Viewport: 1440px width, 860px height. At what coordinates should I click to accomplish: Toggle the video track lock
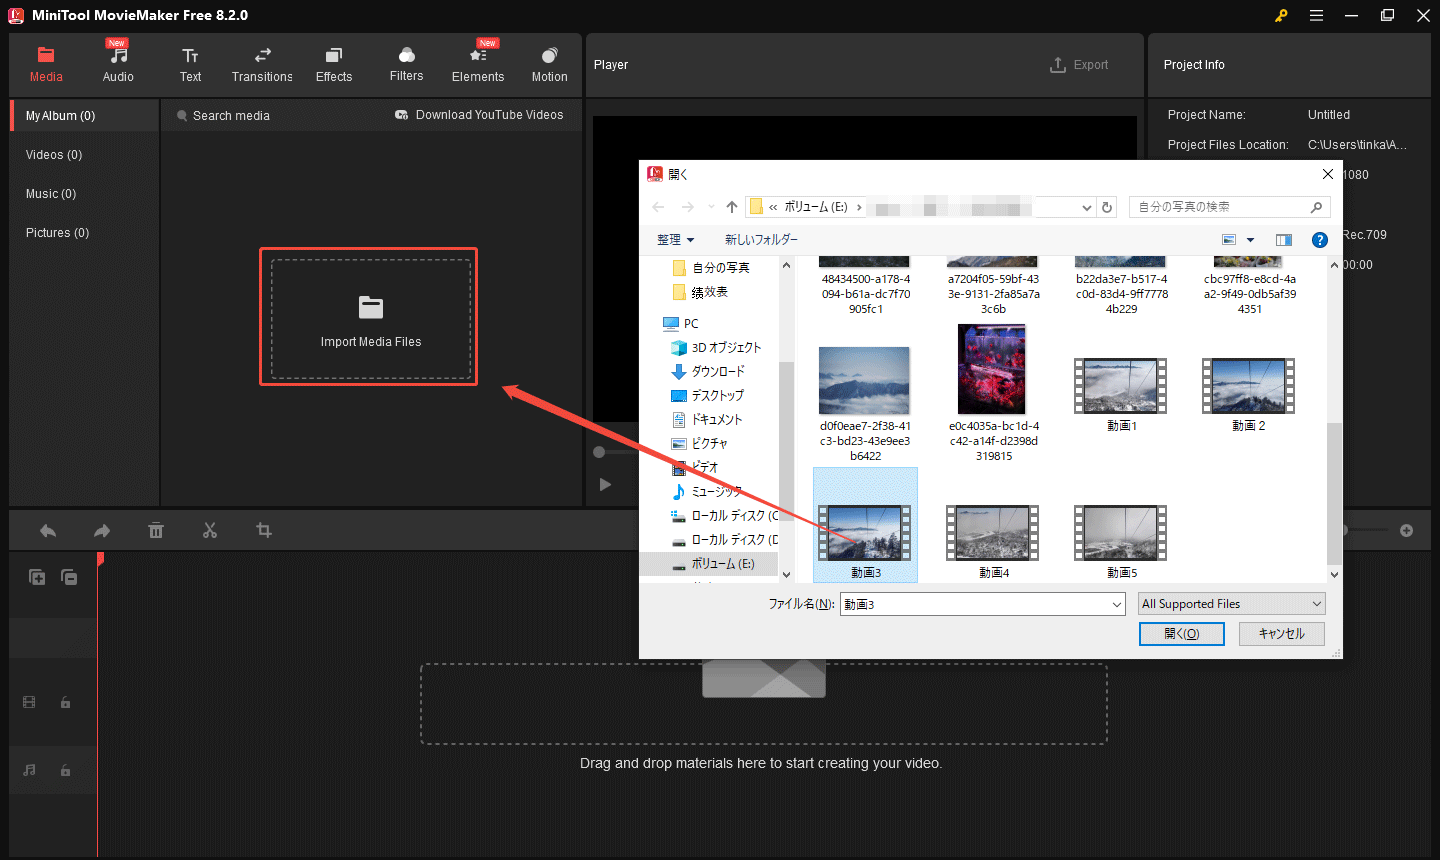pyautogui.click(x=65, y=703)
